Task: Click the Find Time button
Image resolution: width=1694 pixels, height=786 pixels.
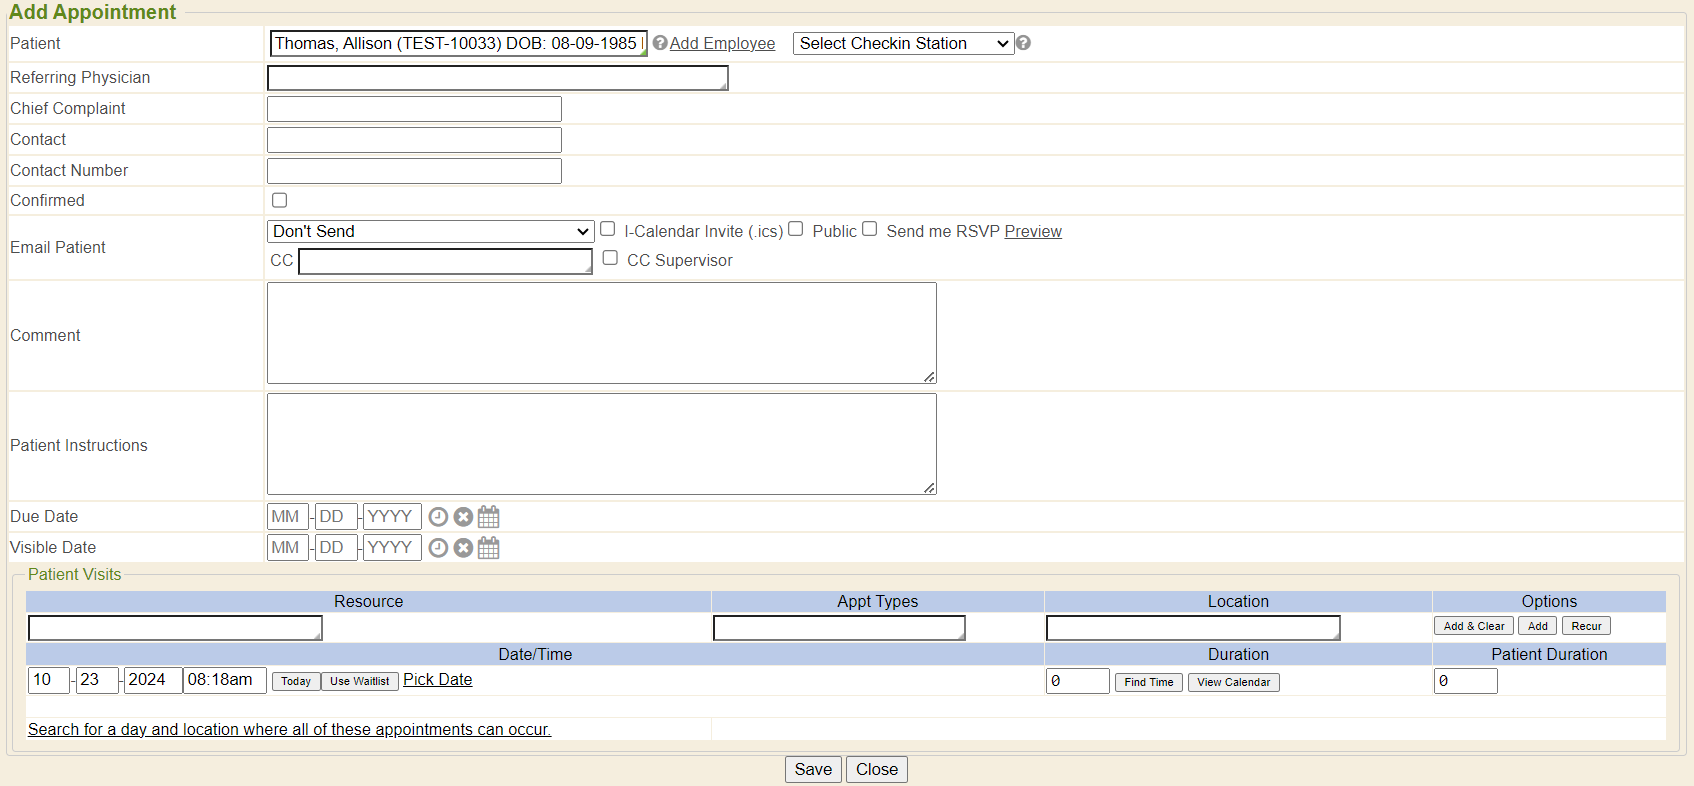Action: click(1148, 682)
